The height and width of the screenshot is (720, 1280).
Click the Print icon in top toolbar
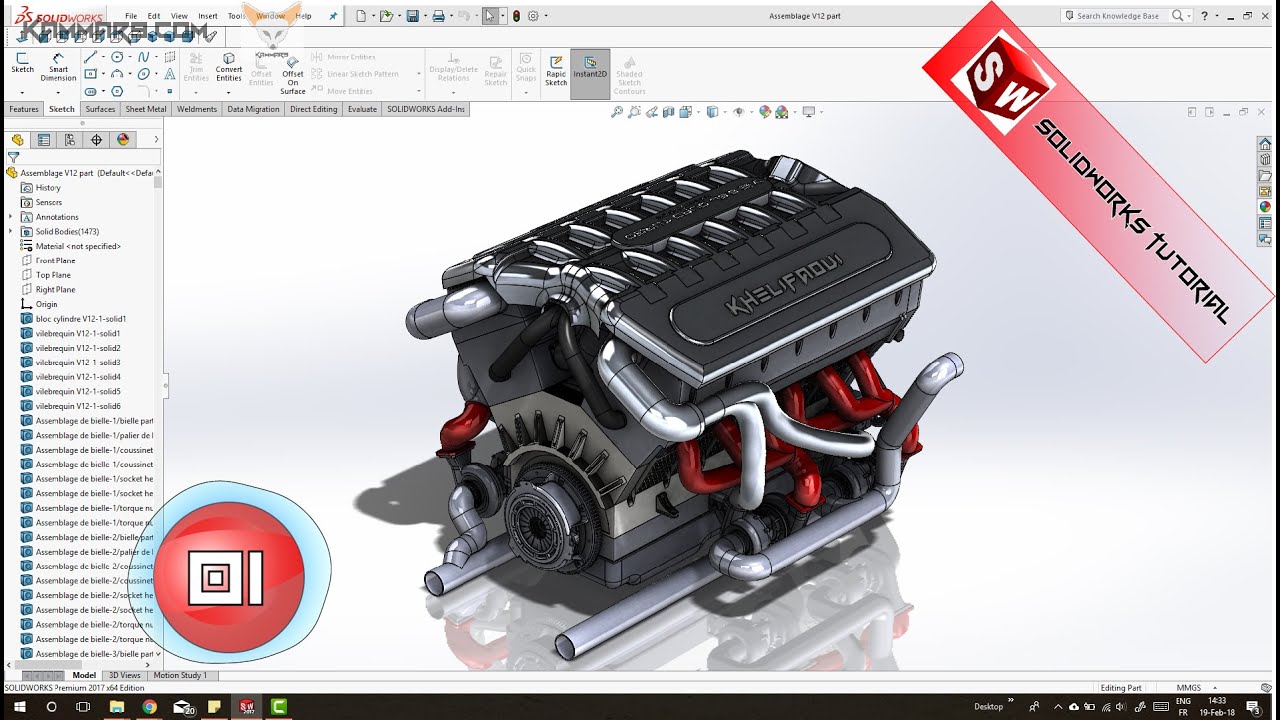pos(438,16)
